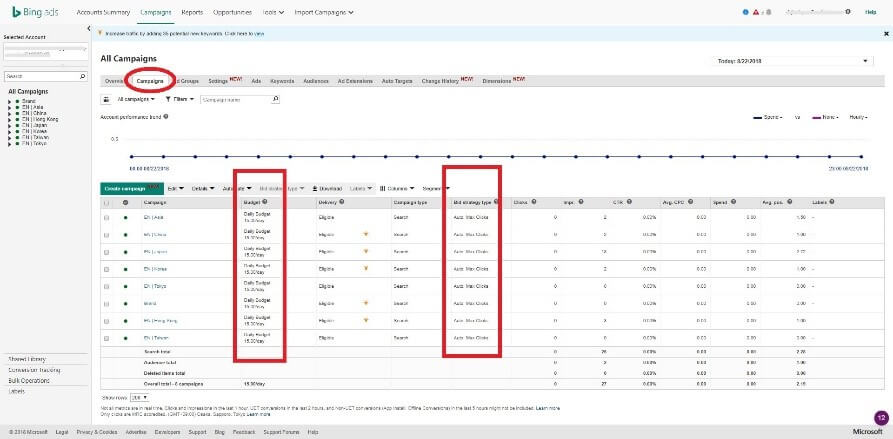Image resolution: width=893 pixels, height=439 pixels.
Task: Tick the checkbox for EN | Taiwan campaign
Action: tap(107, 337)
